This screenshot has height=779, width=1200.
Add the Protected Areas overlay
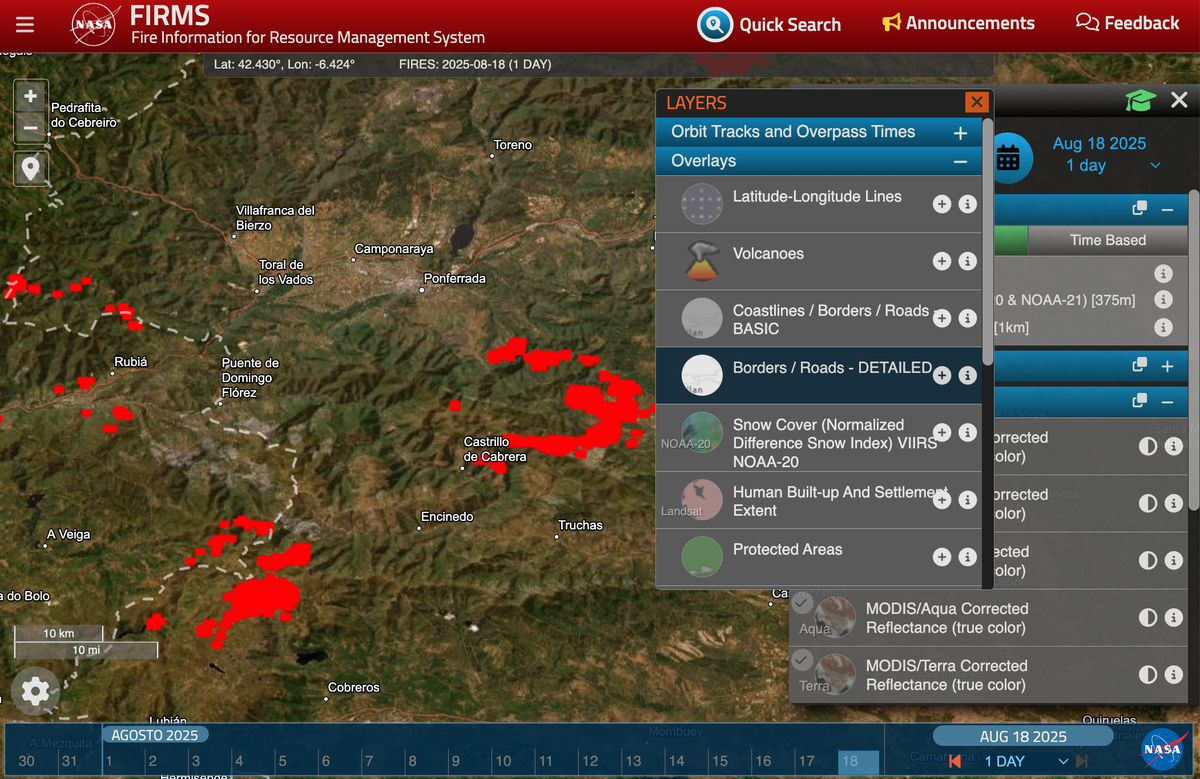941,556
